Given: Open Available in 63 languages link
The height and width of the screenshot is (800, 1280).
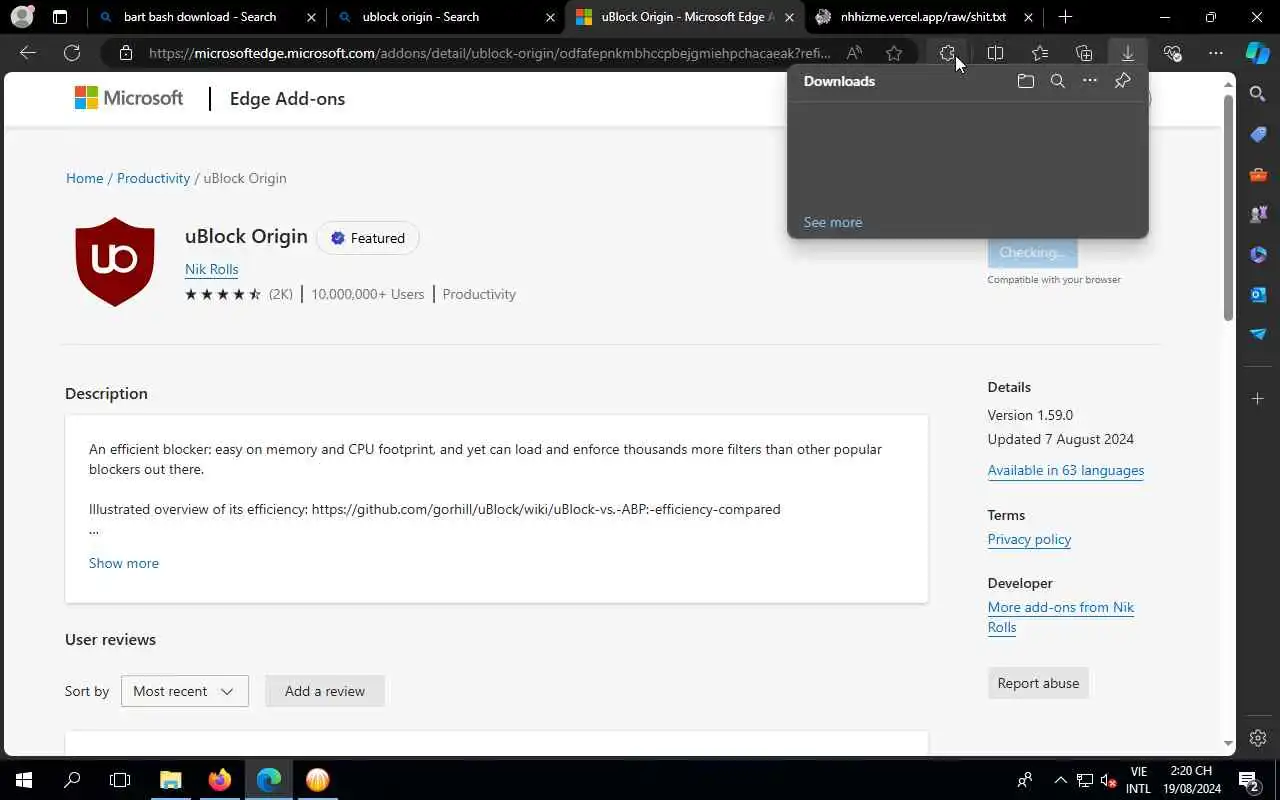Looking at the screenshot, I should click(x=1066, y=470).
